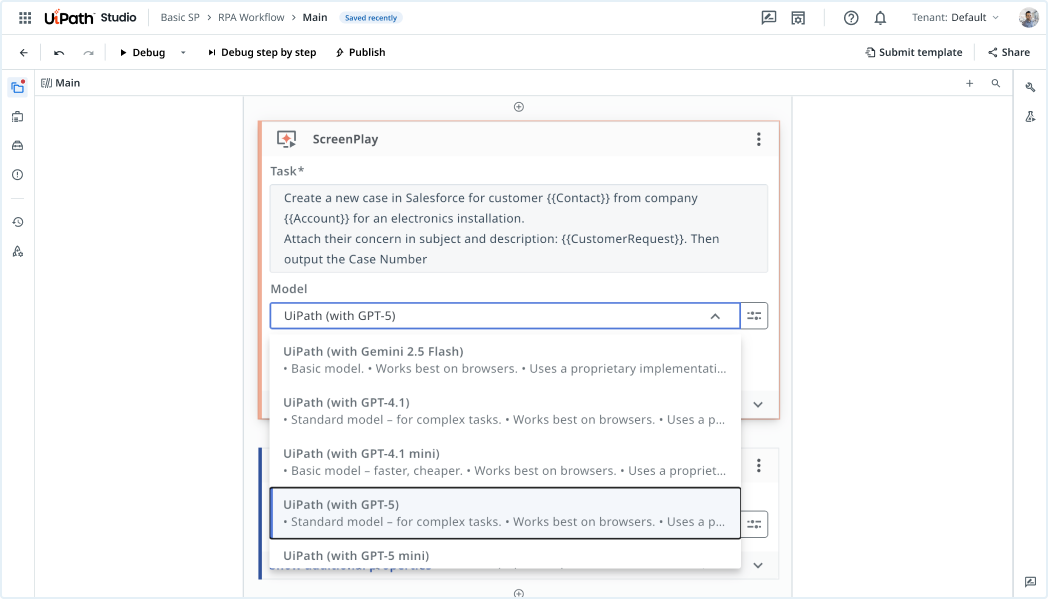Open the data manager sidebar icon

(x=18, y=145)
